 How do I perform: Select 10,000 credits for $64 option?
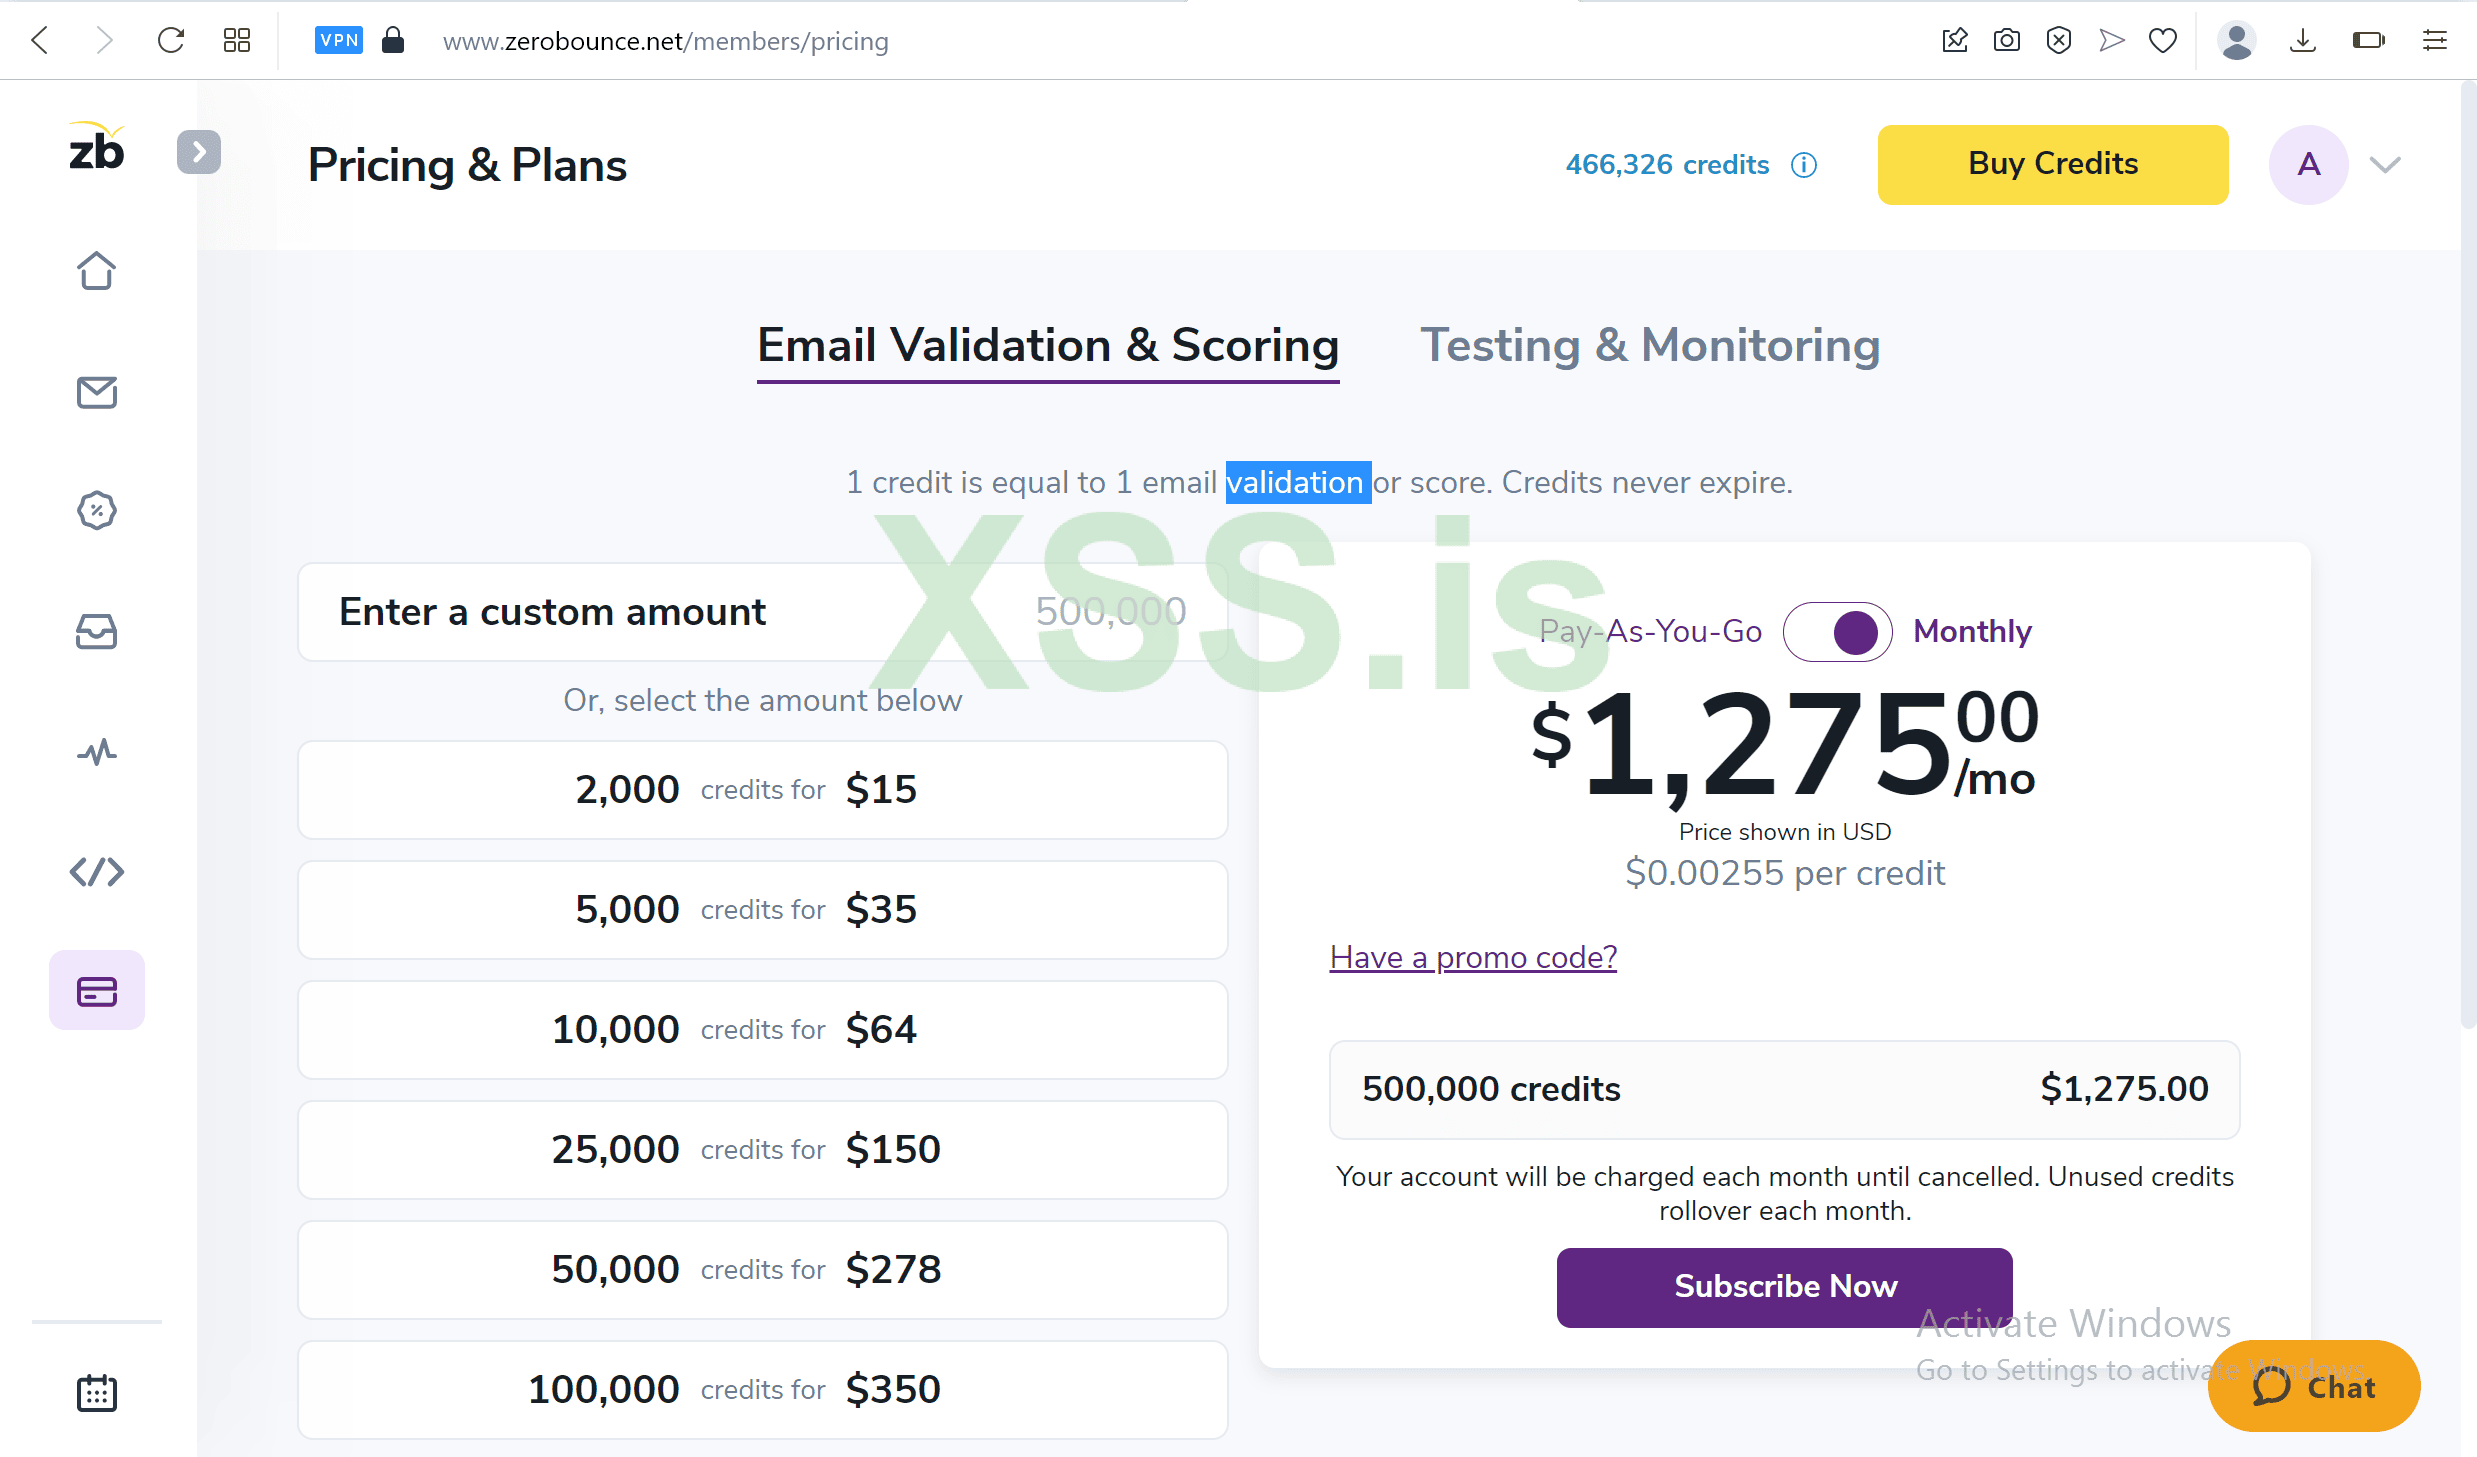(x=762, y=1030)
